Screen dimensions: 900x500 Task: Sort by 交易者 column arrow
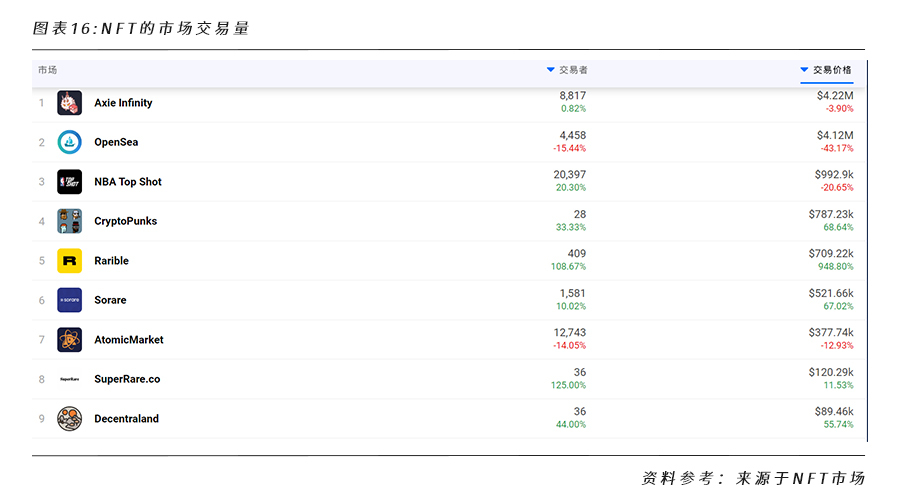550,70
